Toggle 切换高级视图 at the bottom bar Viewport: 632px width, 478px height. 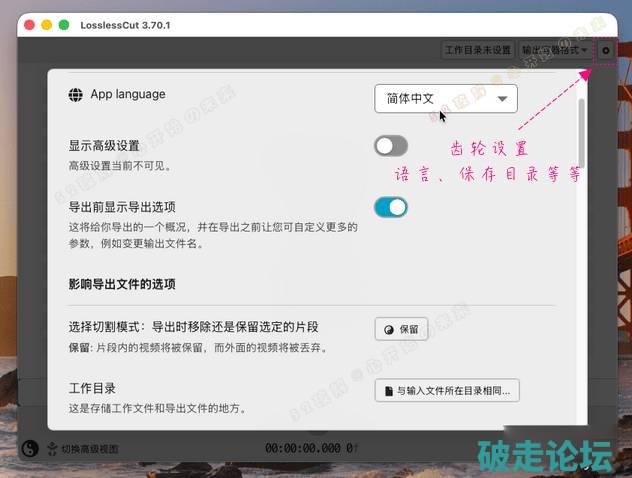(x=89, y=449)
